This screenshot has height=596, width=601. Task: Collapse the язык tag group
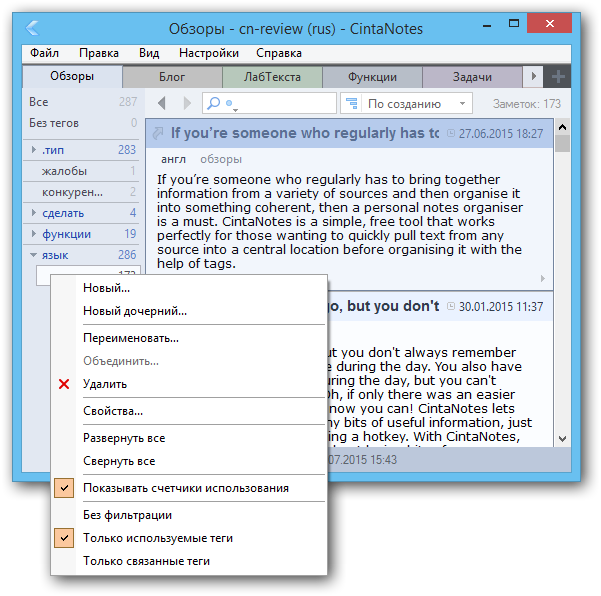(34, 255)
